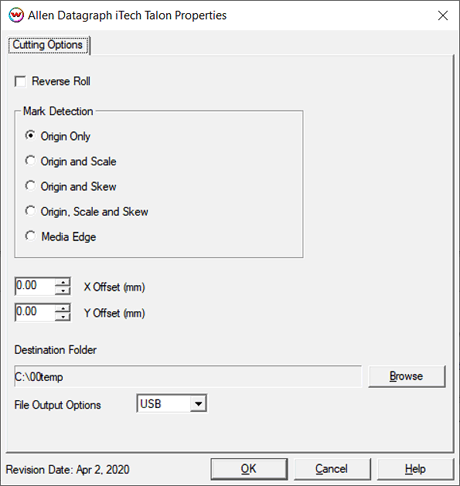The width and height of the screenshot is (460, 486).
Task: Cancel the properties dialog
Action: point(332,469)
